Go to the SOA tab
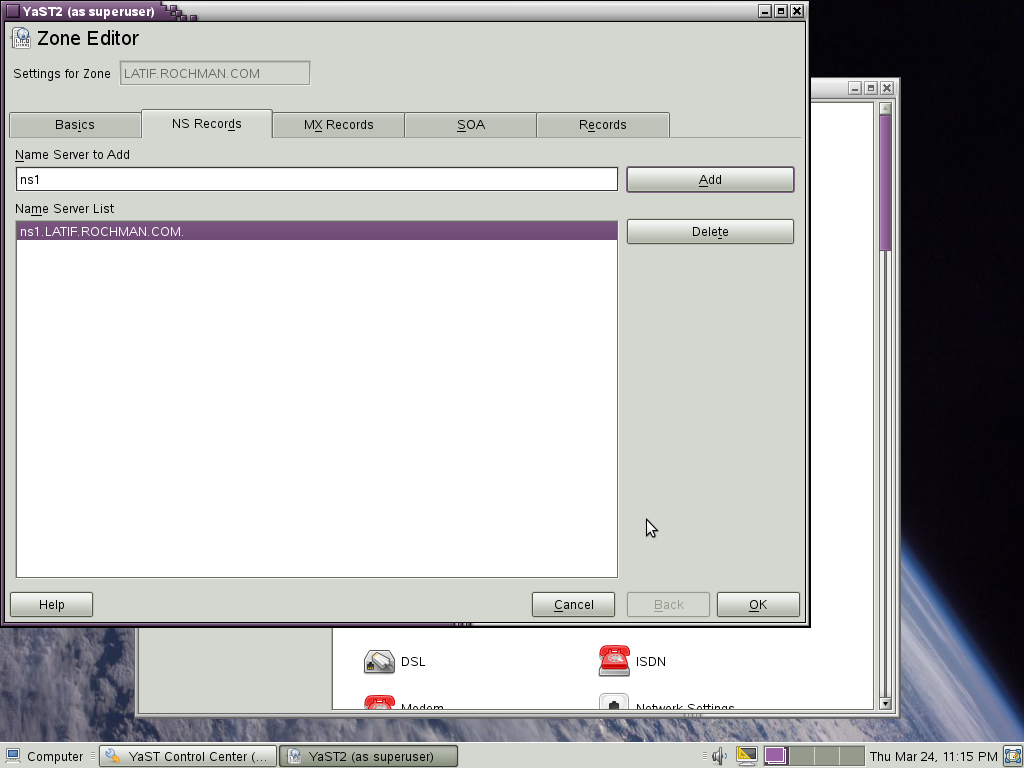 pyautogui.click(x=471, y=125)
